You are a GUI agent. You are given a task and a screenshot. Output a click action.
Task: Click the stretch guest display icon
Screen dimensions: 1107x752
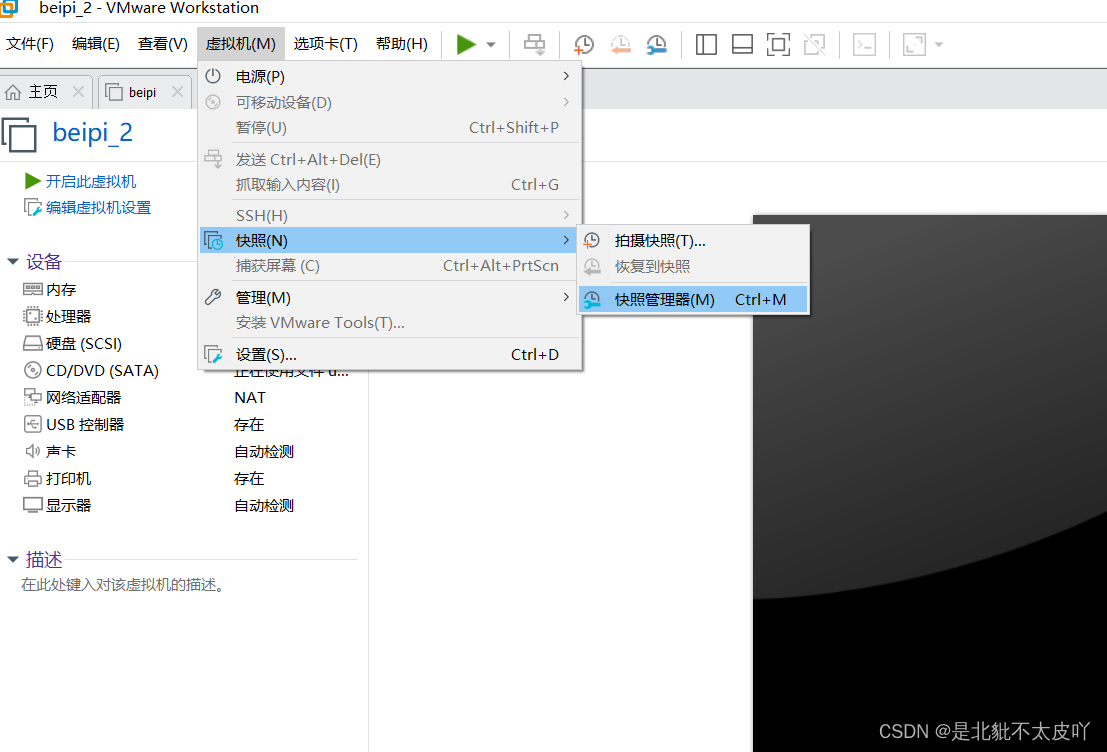[914, 44]
